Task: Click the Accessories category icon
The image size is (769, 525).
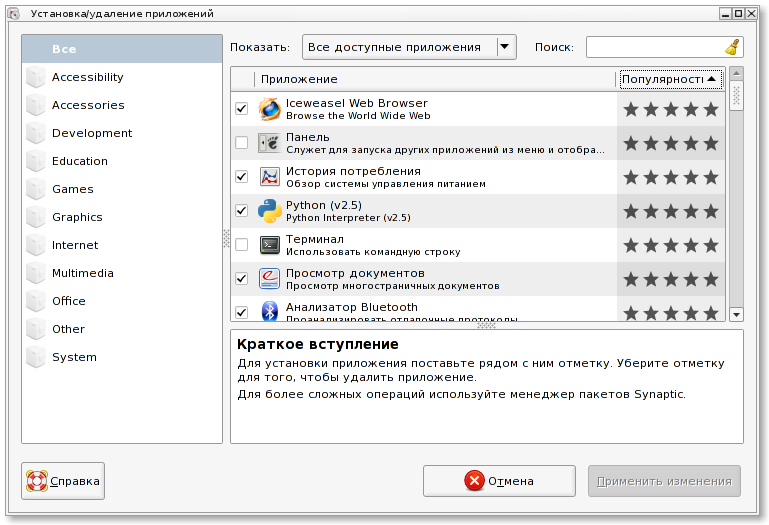Action: (x=36, y=105)
